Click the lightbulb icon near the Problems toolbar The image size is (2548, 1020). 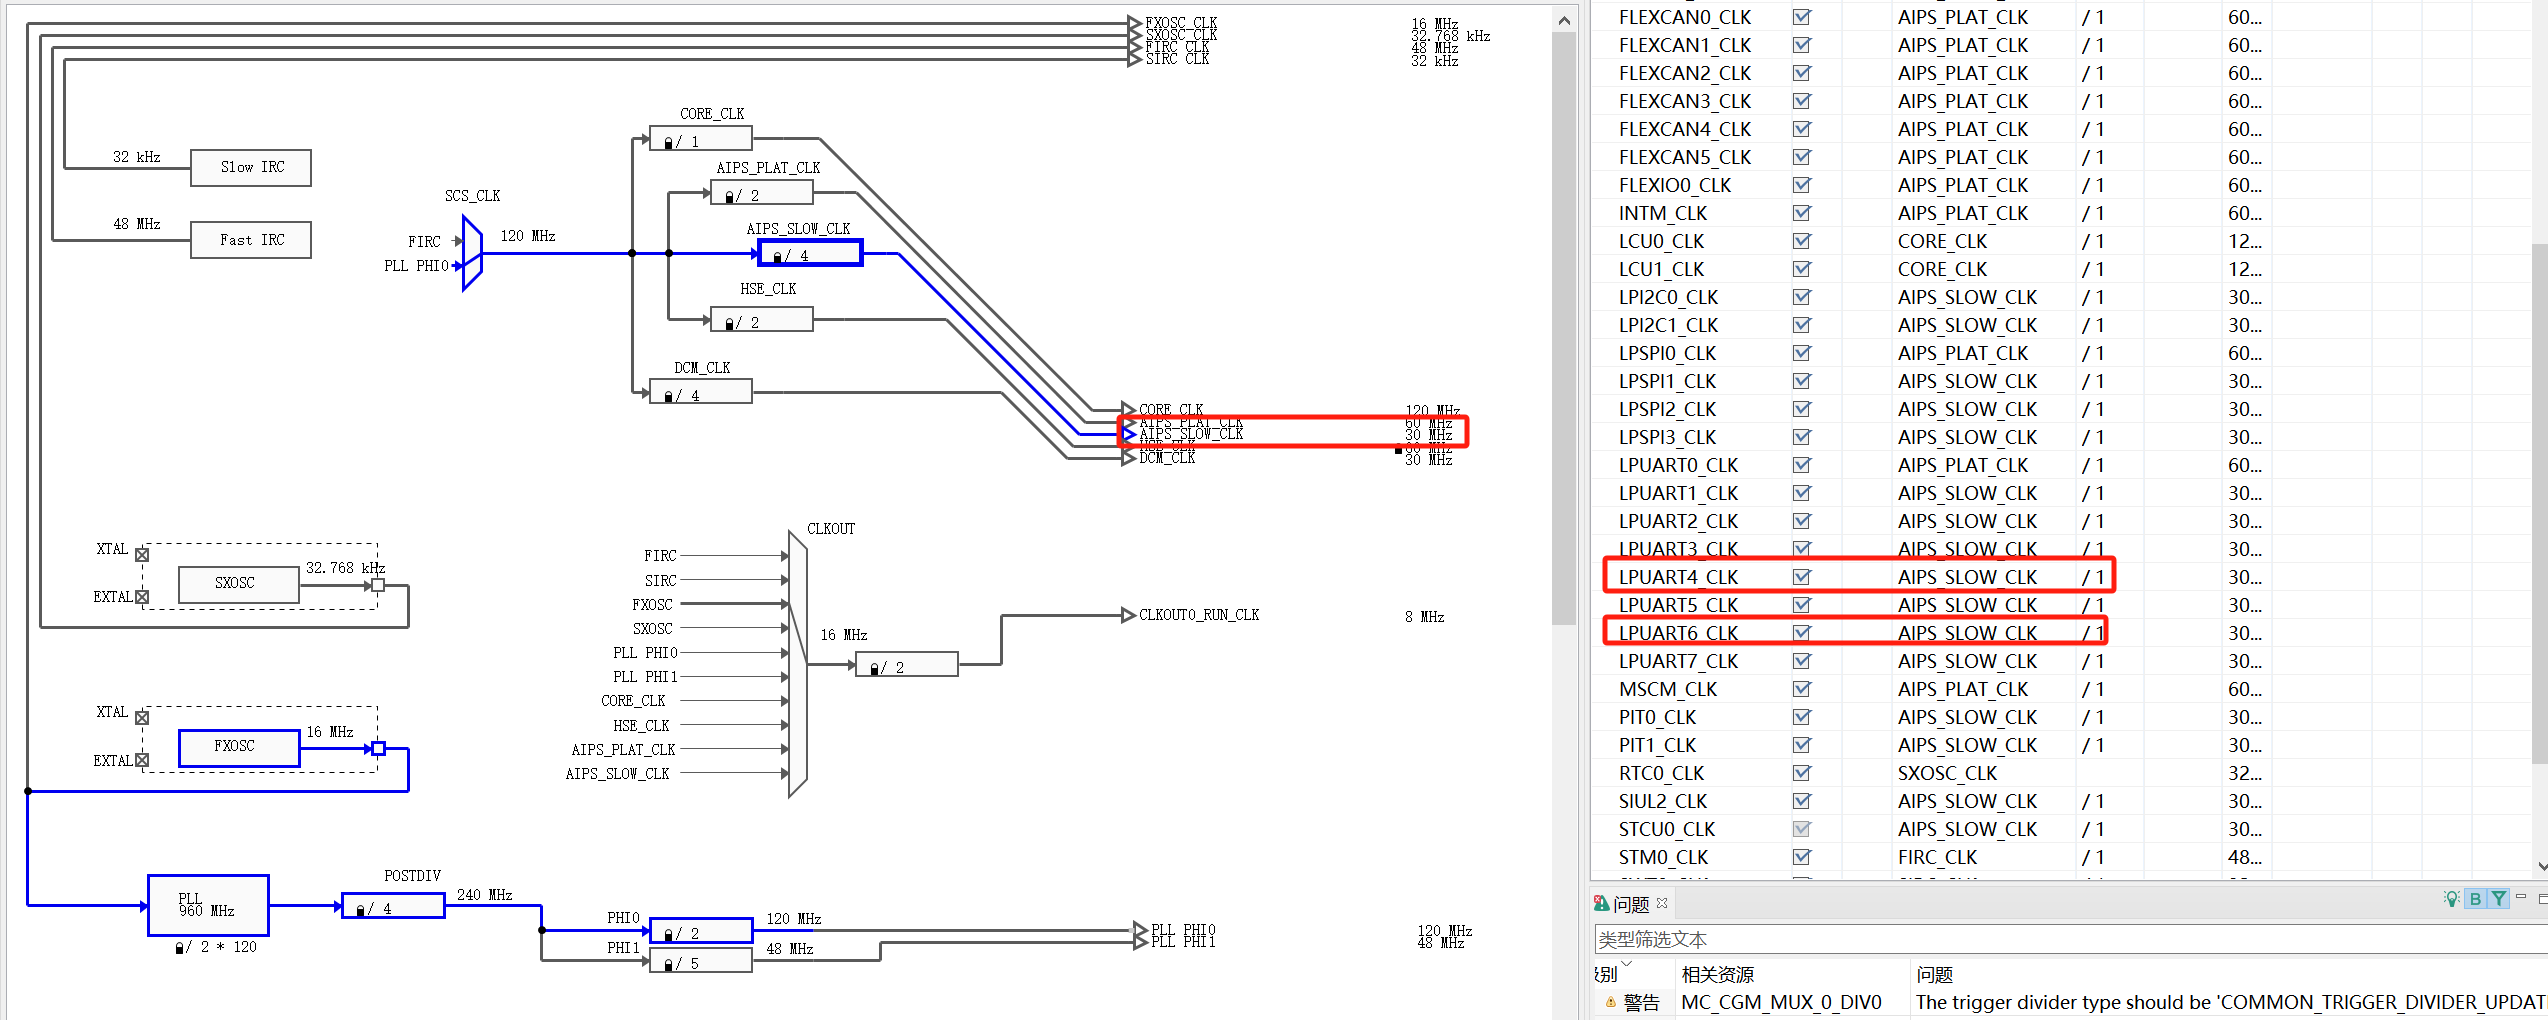tap(2451, 898)
